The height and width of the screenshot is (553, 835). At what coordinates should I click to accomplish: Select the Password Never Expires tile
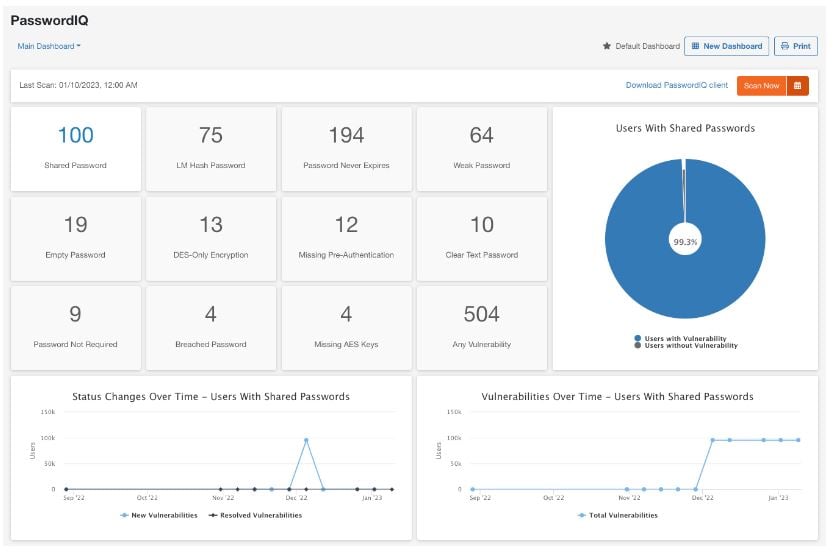346,148
